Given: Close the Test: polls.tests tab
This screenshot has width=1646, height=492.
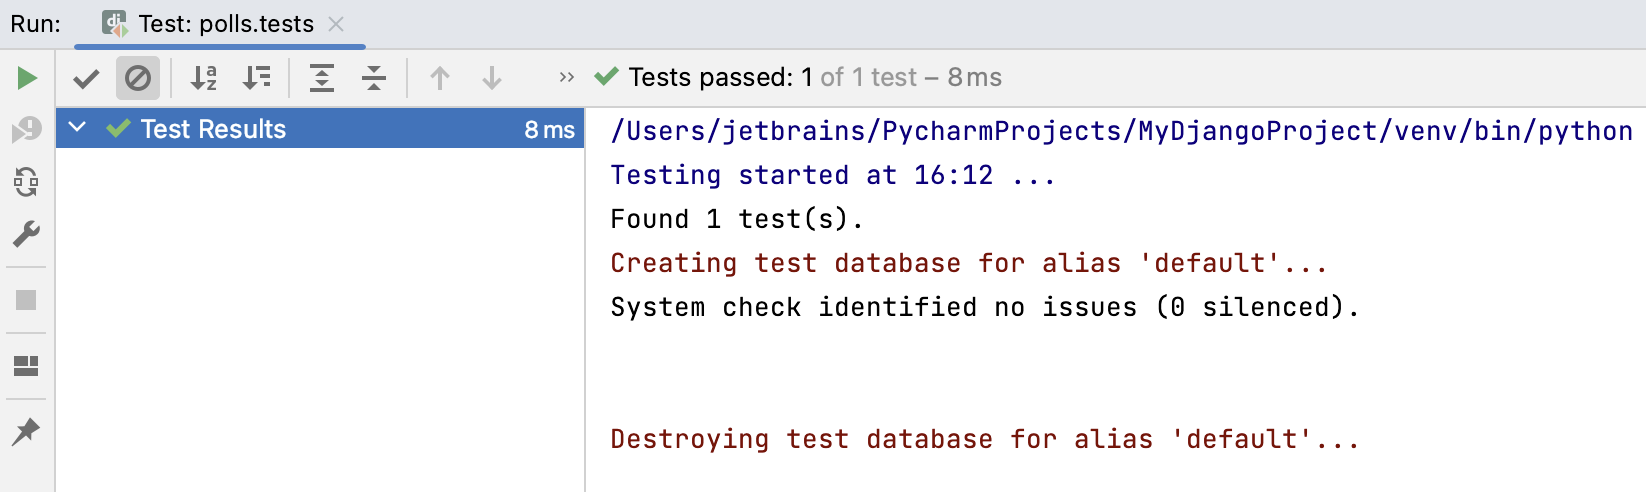Looking at the screenshot, I should coord(336,24).
